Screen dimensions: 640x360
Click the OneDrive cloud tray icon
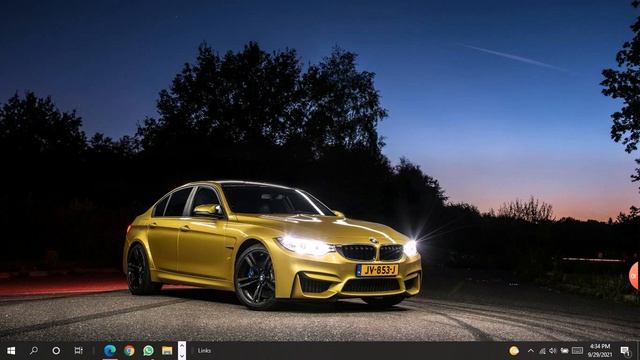coord(564,351)
